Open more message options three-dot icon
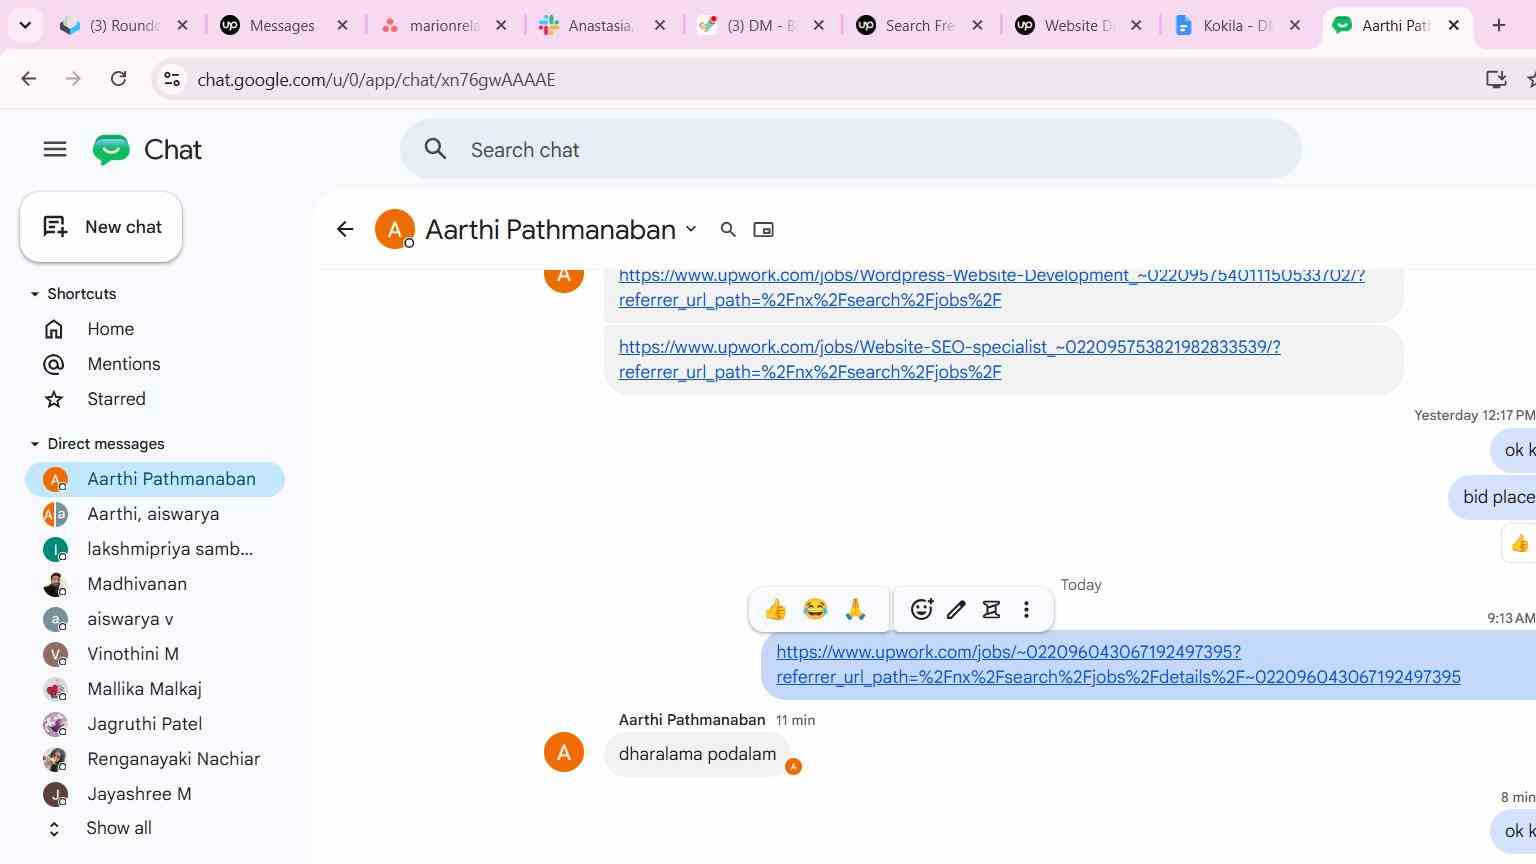 1027,609
